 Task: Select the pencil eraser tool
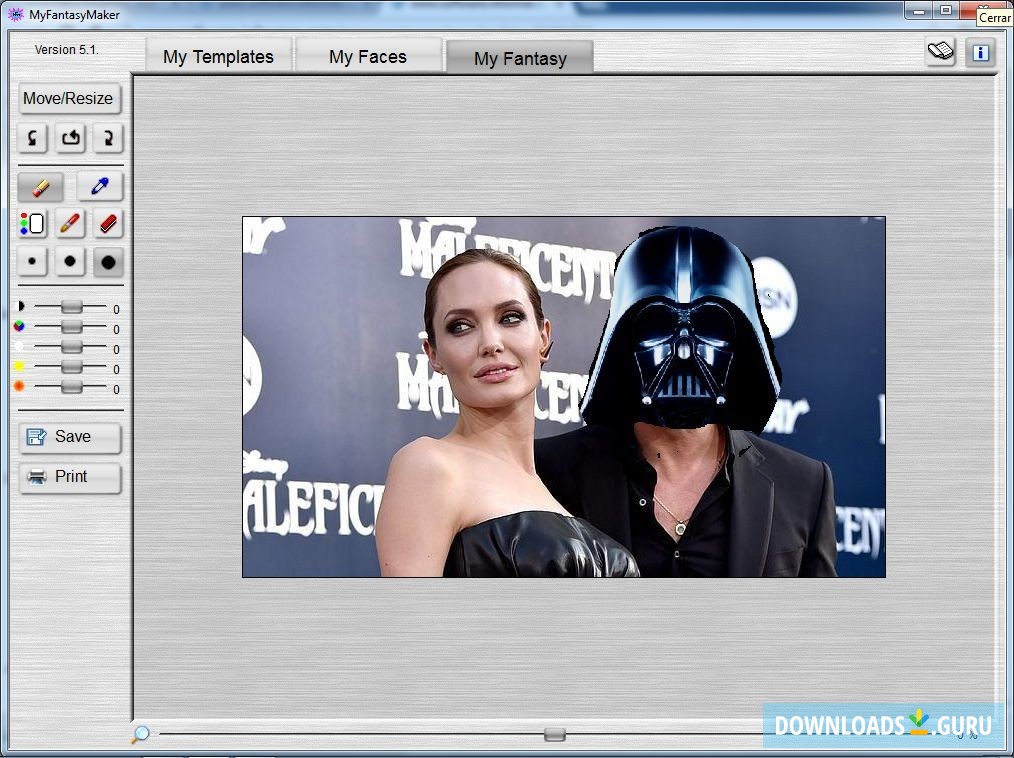(x=41, y=188)
